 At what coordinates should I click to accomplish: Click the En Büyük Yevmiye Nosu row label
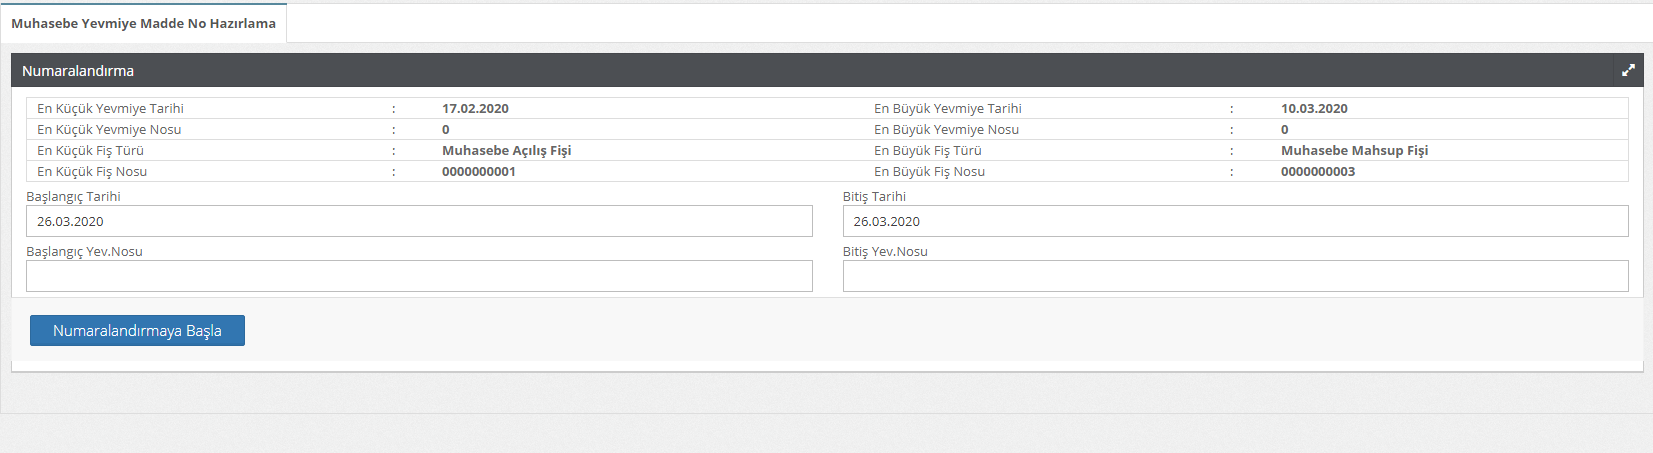(946, 130)
